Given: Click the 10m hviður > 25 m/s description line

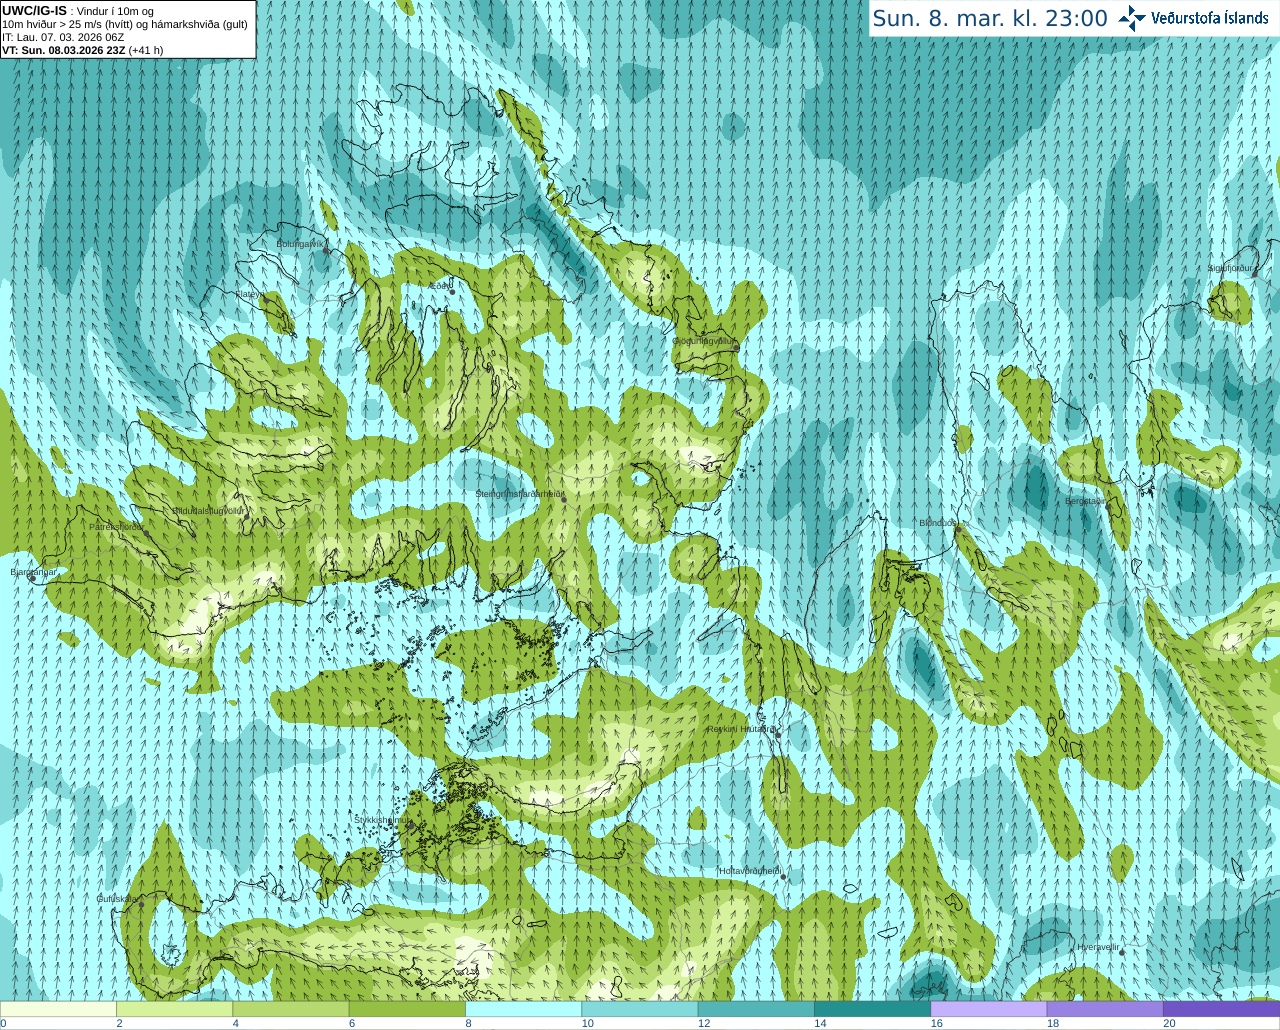Looking at the screenshot, I should pyautogui.click(x=125, y=24).
